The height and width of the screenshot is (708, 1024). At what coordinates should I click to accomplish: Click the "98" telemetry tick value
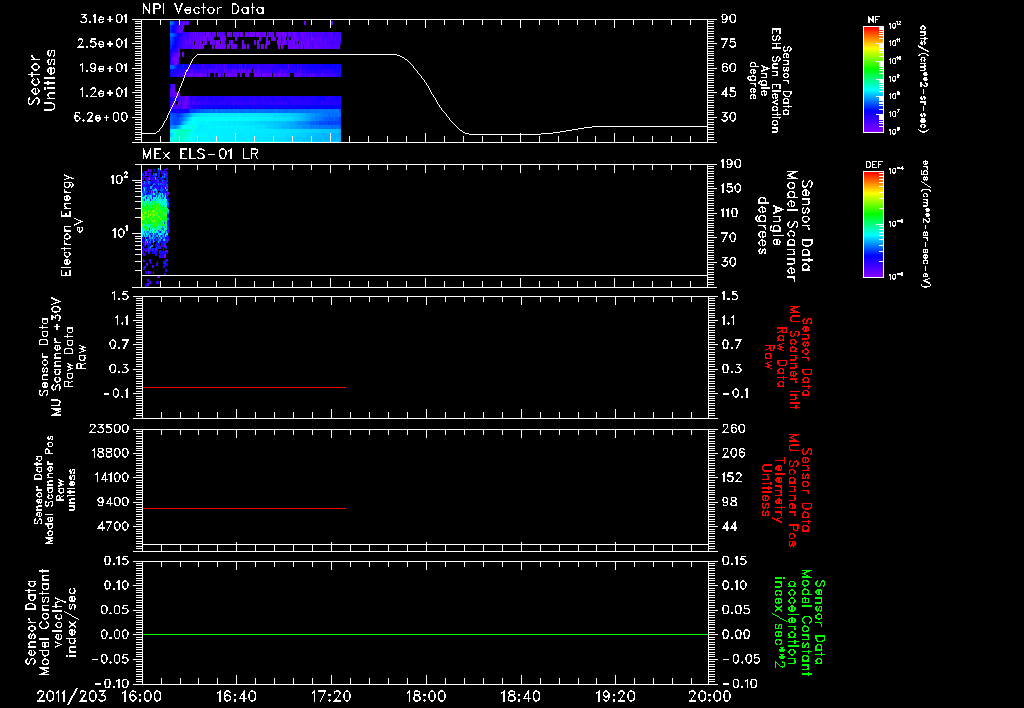(x=729, y=502)
